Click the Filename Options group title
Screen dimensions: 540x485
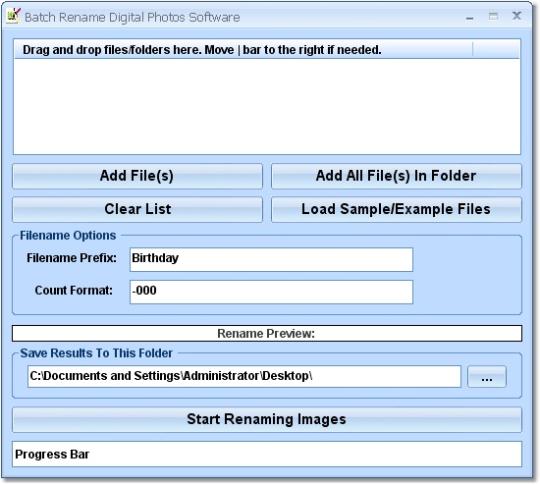pos(68,236)
